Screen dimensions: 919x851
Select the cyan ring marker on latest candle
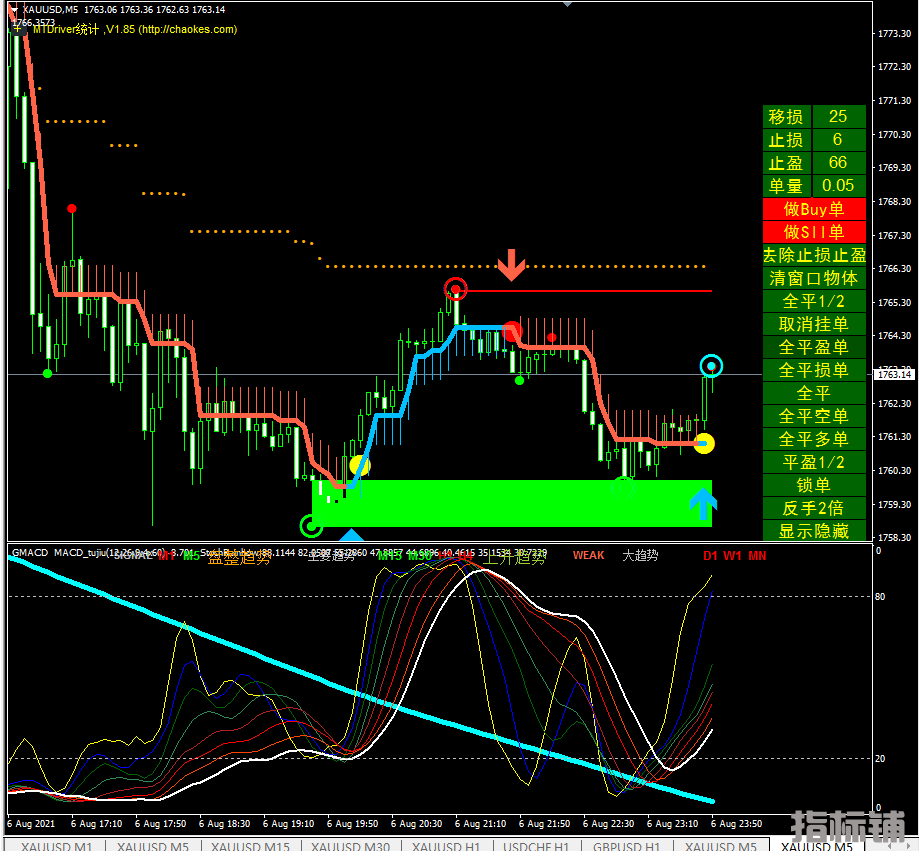pyautogui.click(x=710, y=366)
